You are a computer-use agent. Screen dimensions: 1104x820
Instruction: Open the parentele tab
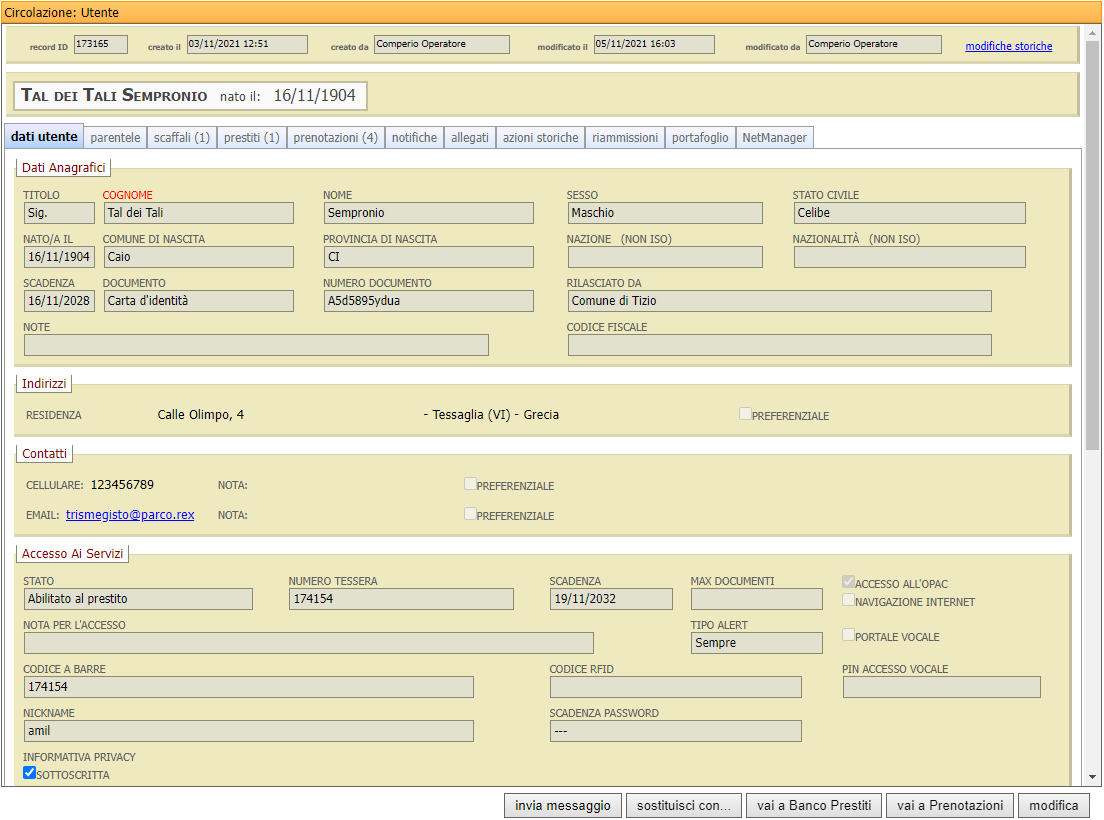[x=116, y=138]
